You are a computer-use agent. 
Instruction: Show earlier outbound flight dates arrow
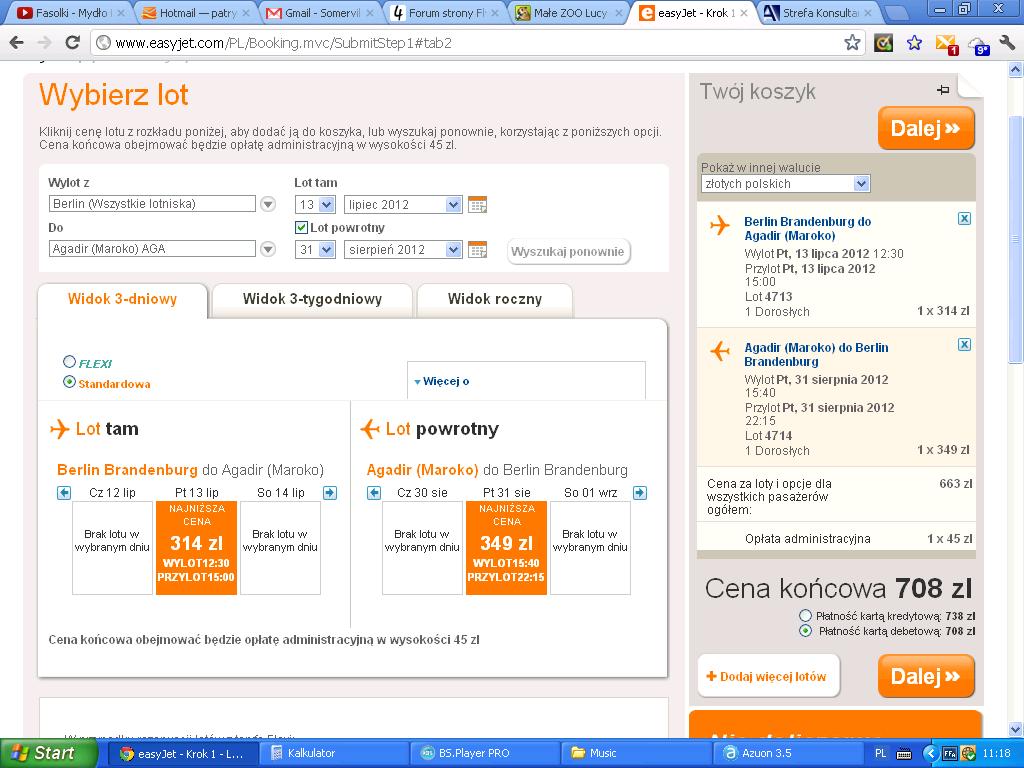click(64, 493)
